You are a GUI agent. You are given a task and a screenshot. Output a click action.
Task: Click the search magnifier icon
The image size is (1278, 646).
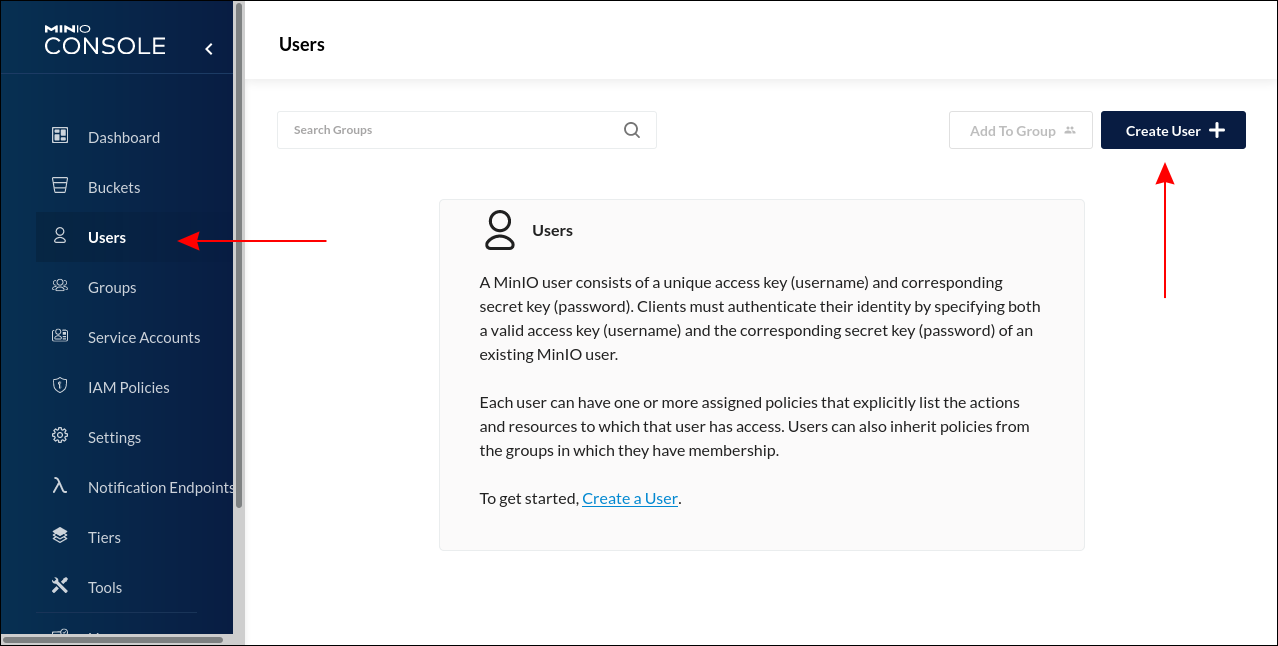(631, 129)
